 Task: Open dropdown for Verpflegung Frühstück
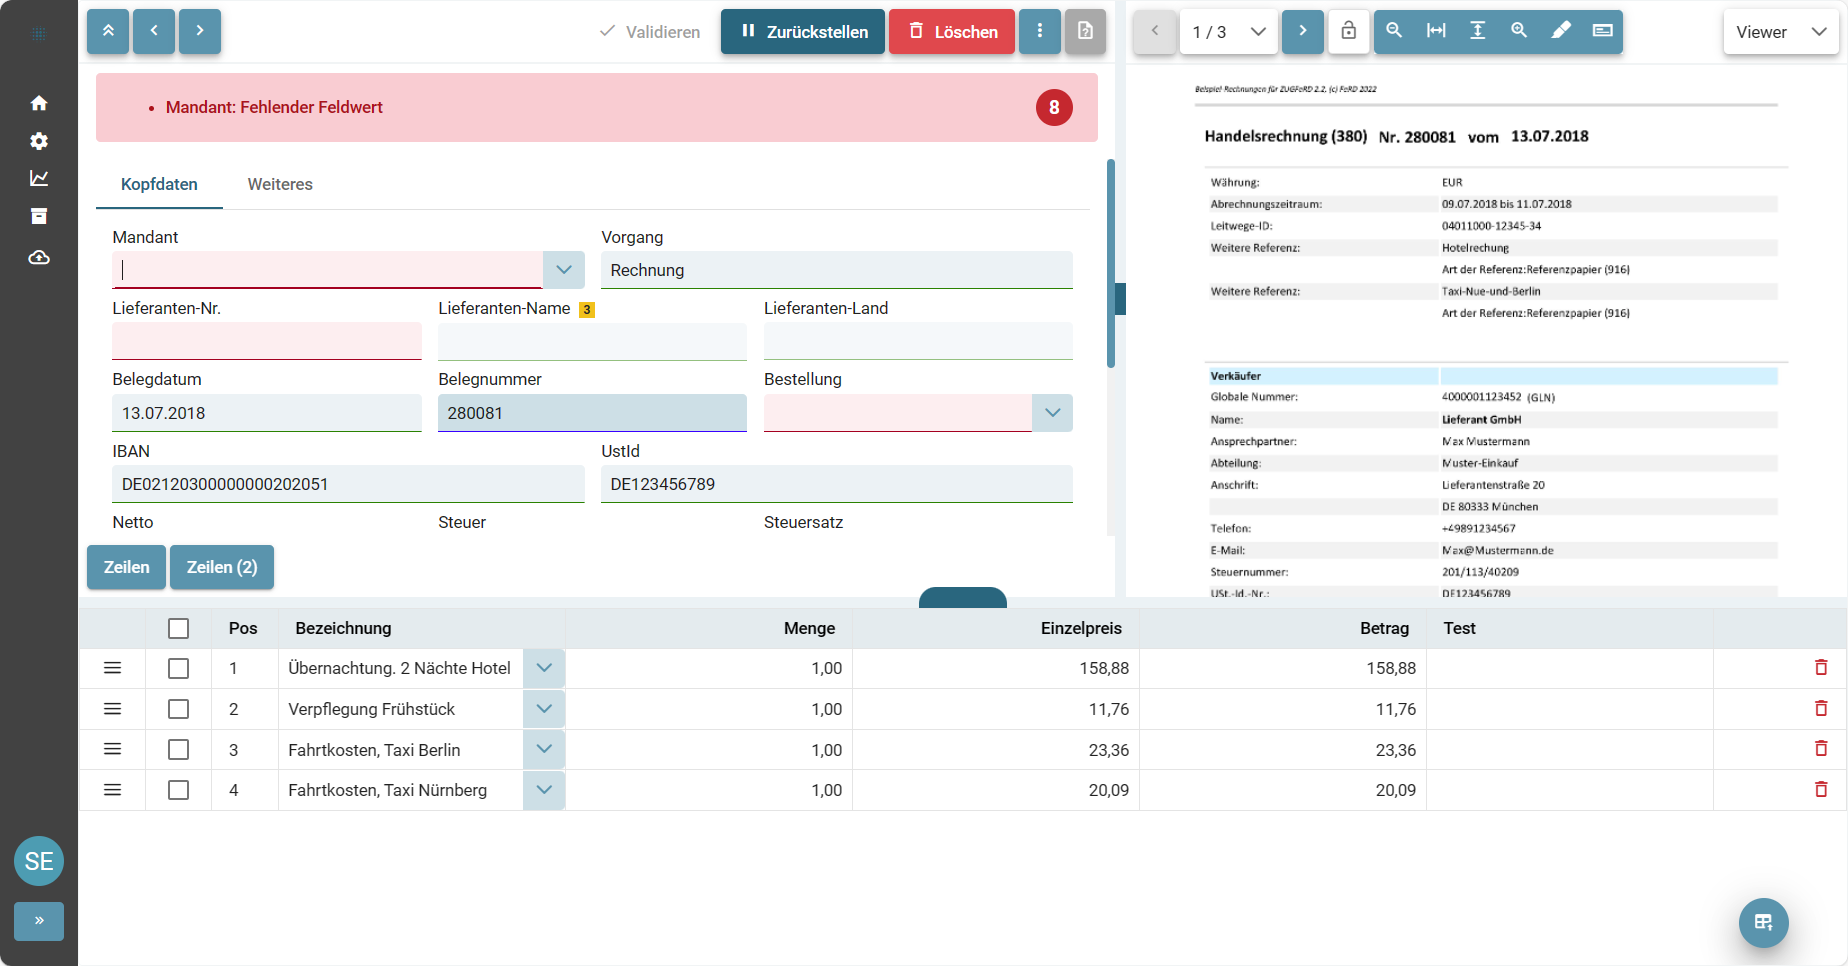click(544, 709)
